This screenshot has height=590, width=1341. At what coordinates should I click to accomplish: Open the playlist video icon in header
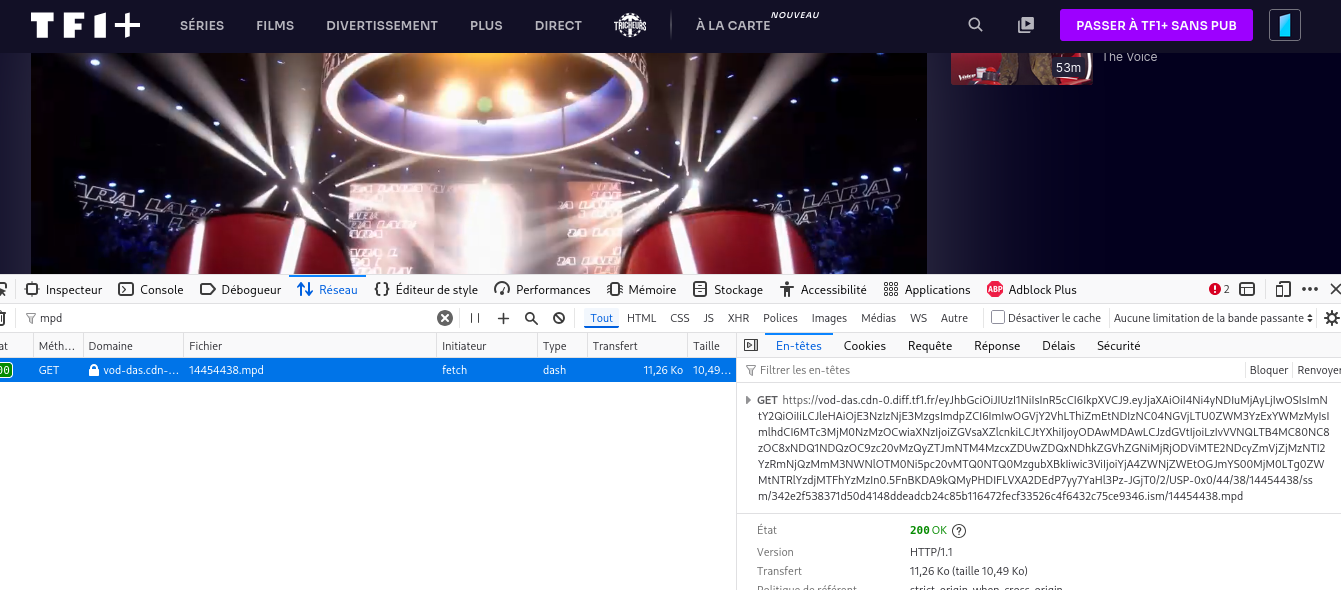pos(1026,25)
